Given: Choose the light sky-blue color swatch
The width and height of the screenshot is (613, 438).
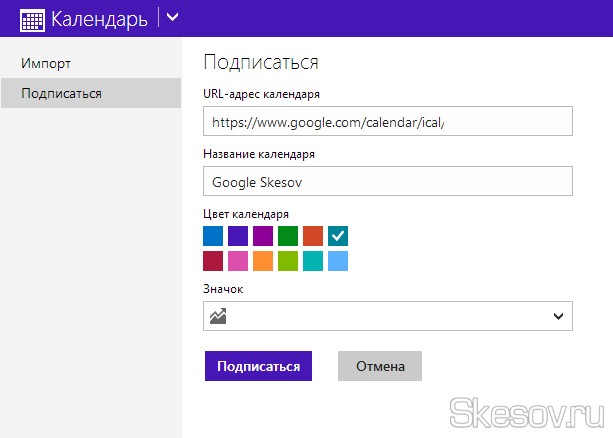Looking at the screenshot, I should [x=338, y=261].
